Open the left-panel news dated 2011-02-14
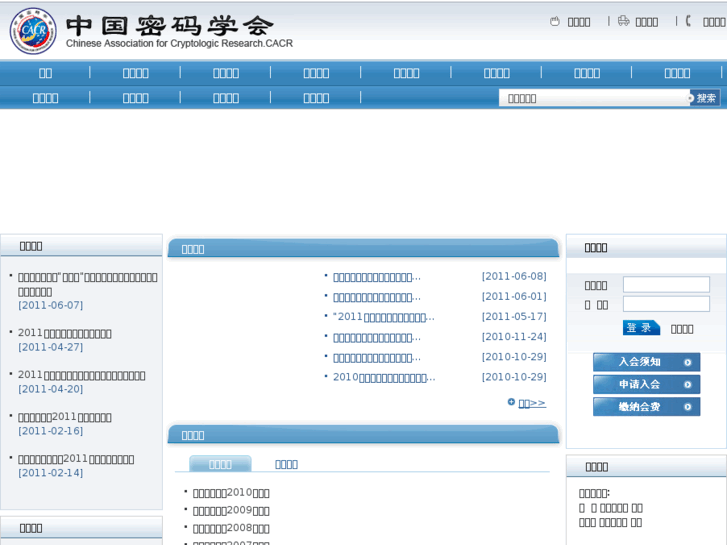727x545 pixels. 76,459
